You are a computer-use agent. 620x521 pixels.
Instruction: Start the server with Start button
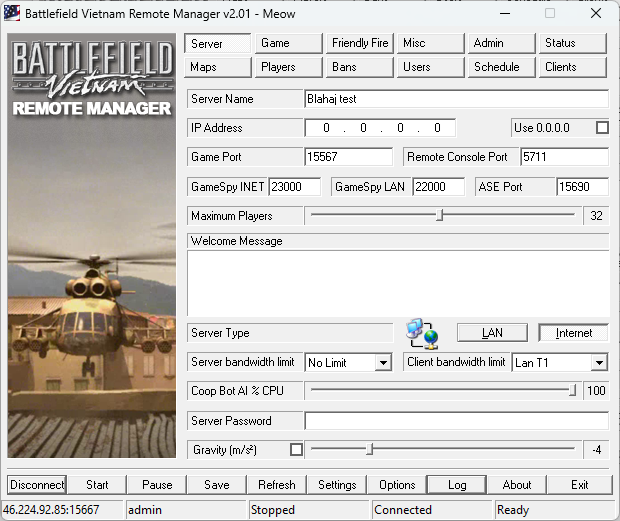97,485
